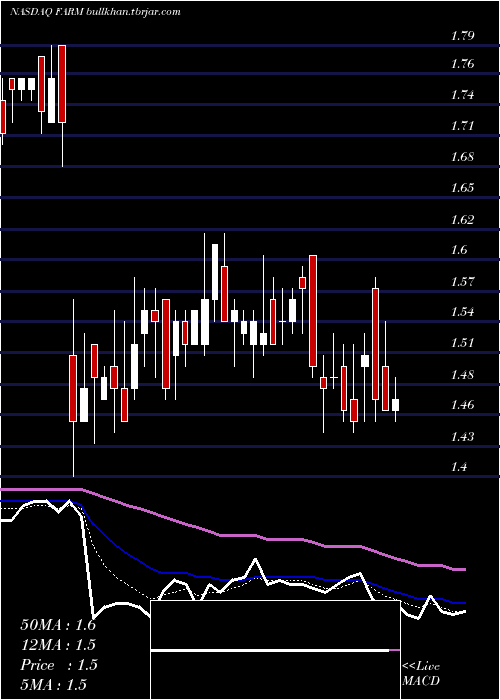Viewport: 500px width, 700px height.
Task: Click the 1.48 price axis label
Action: point(465,374)
